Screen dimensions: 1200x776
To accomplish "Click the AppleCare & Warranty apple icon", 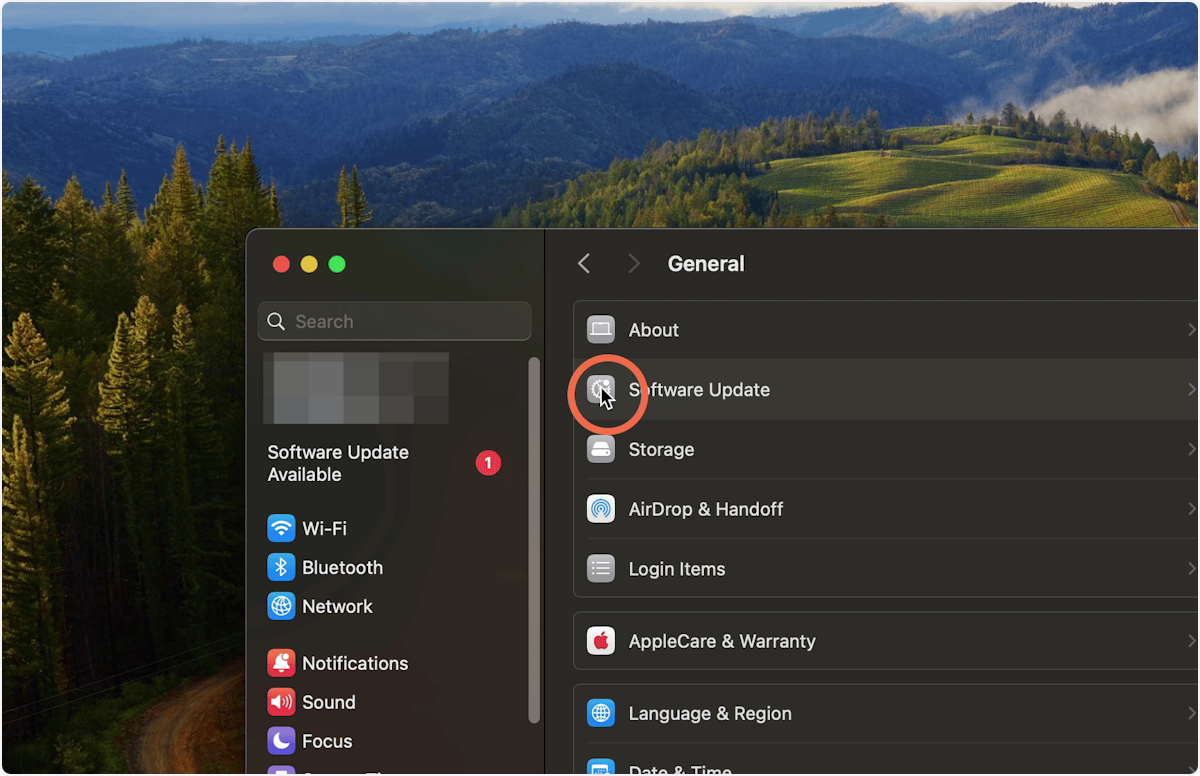I will (600, 641).
